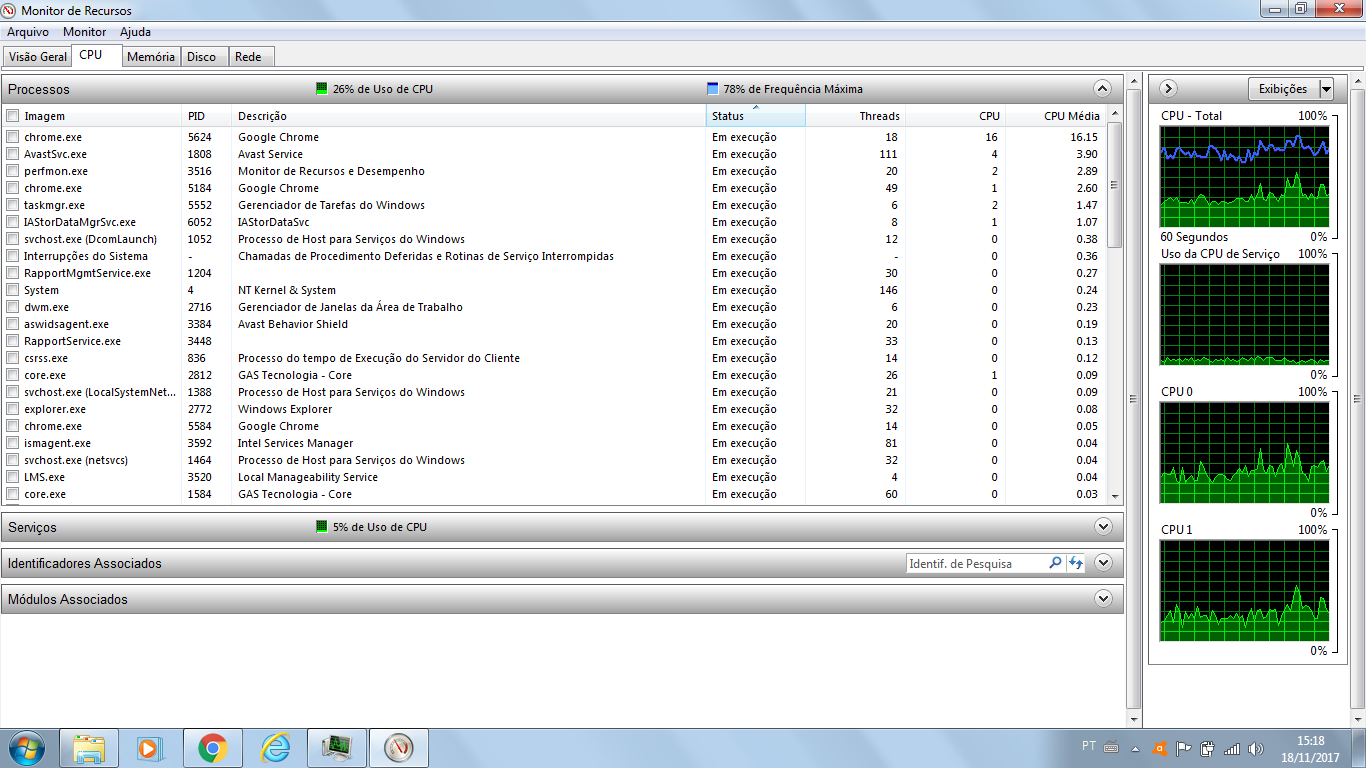Open Internet Explorer from taskbar

click(274, 748)
